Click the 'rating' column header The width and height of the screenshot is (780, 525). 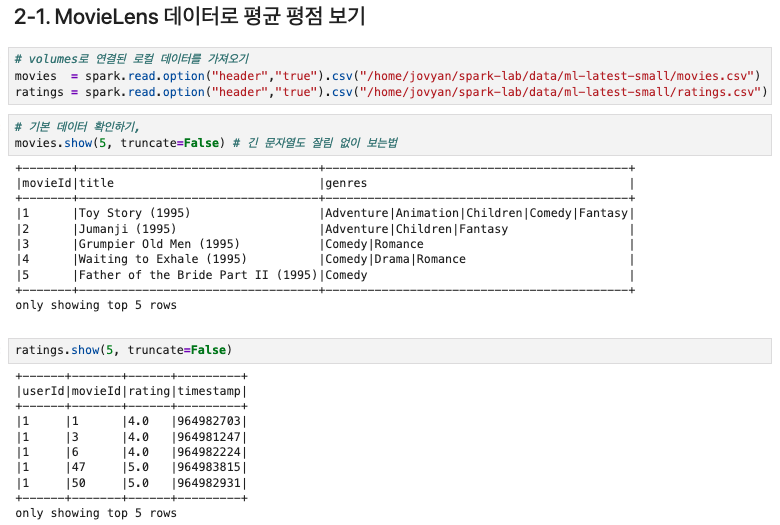click(x=149, y=391)
